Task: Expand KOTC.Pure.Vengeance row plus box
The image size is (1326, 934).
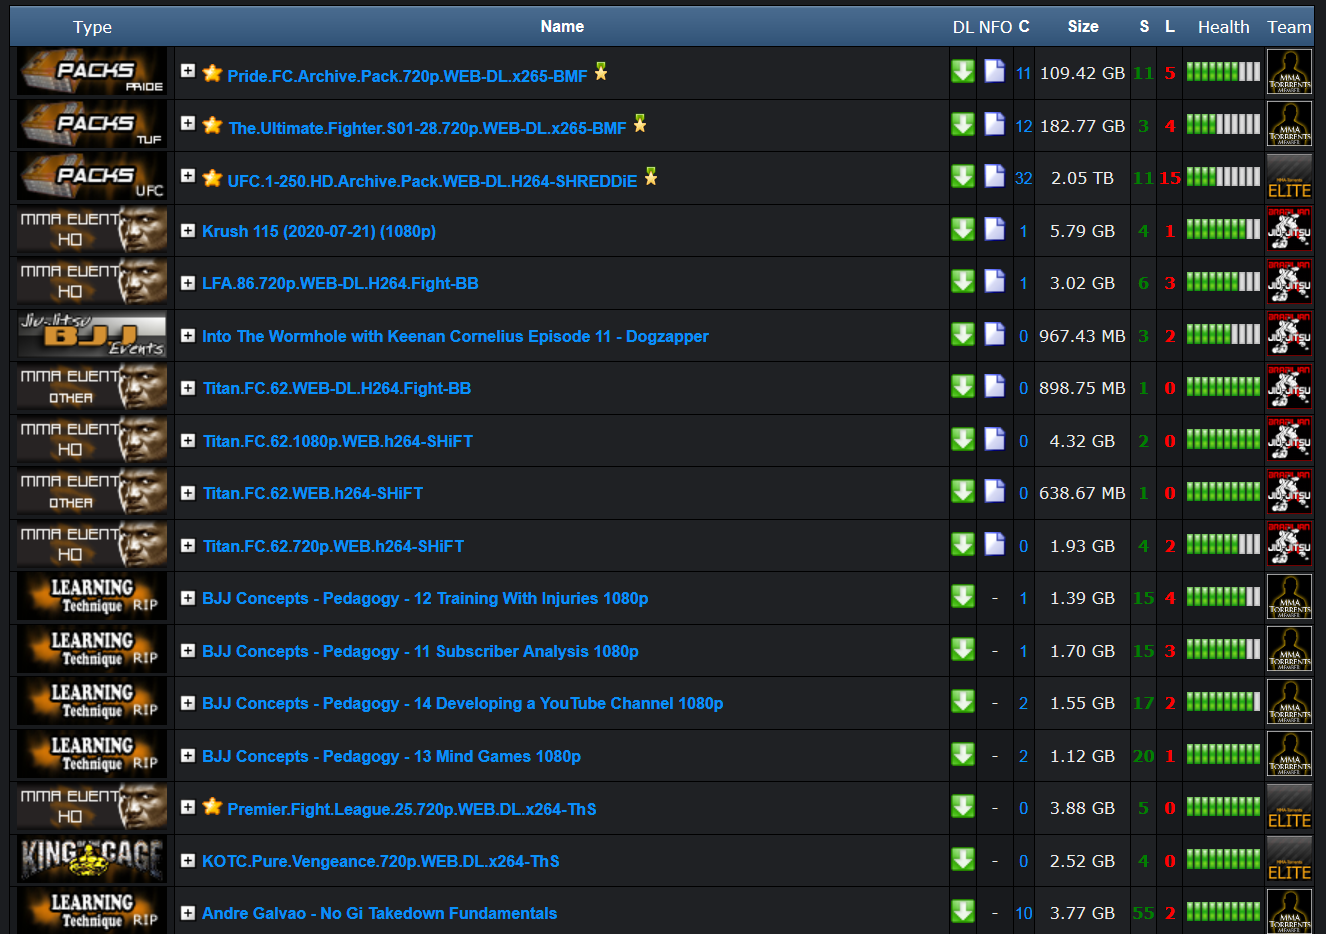Action: (x=188, y=860)
